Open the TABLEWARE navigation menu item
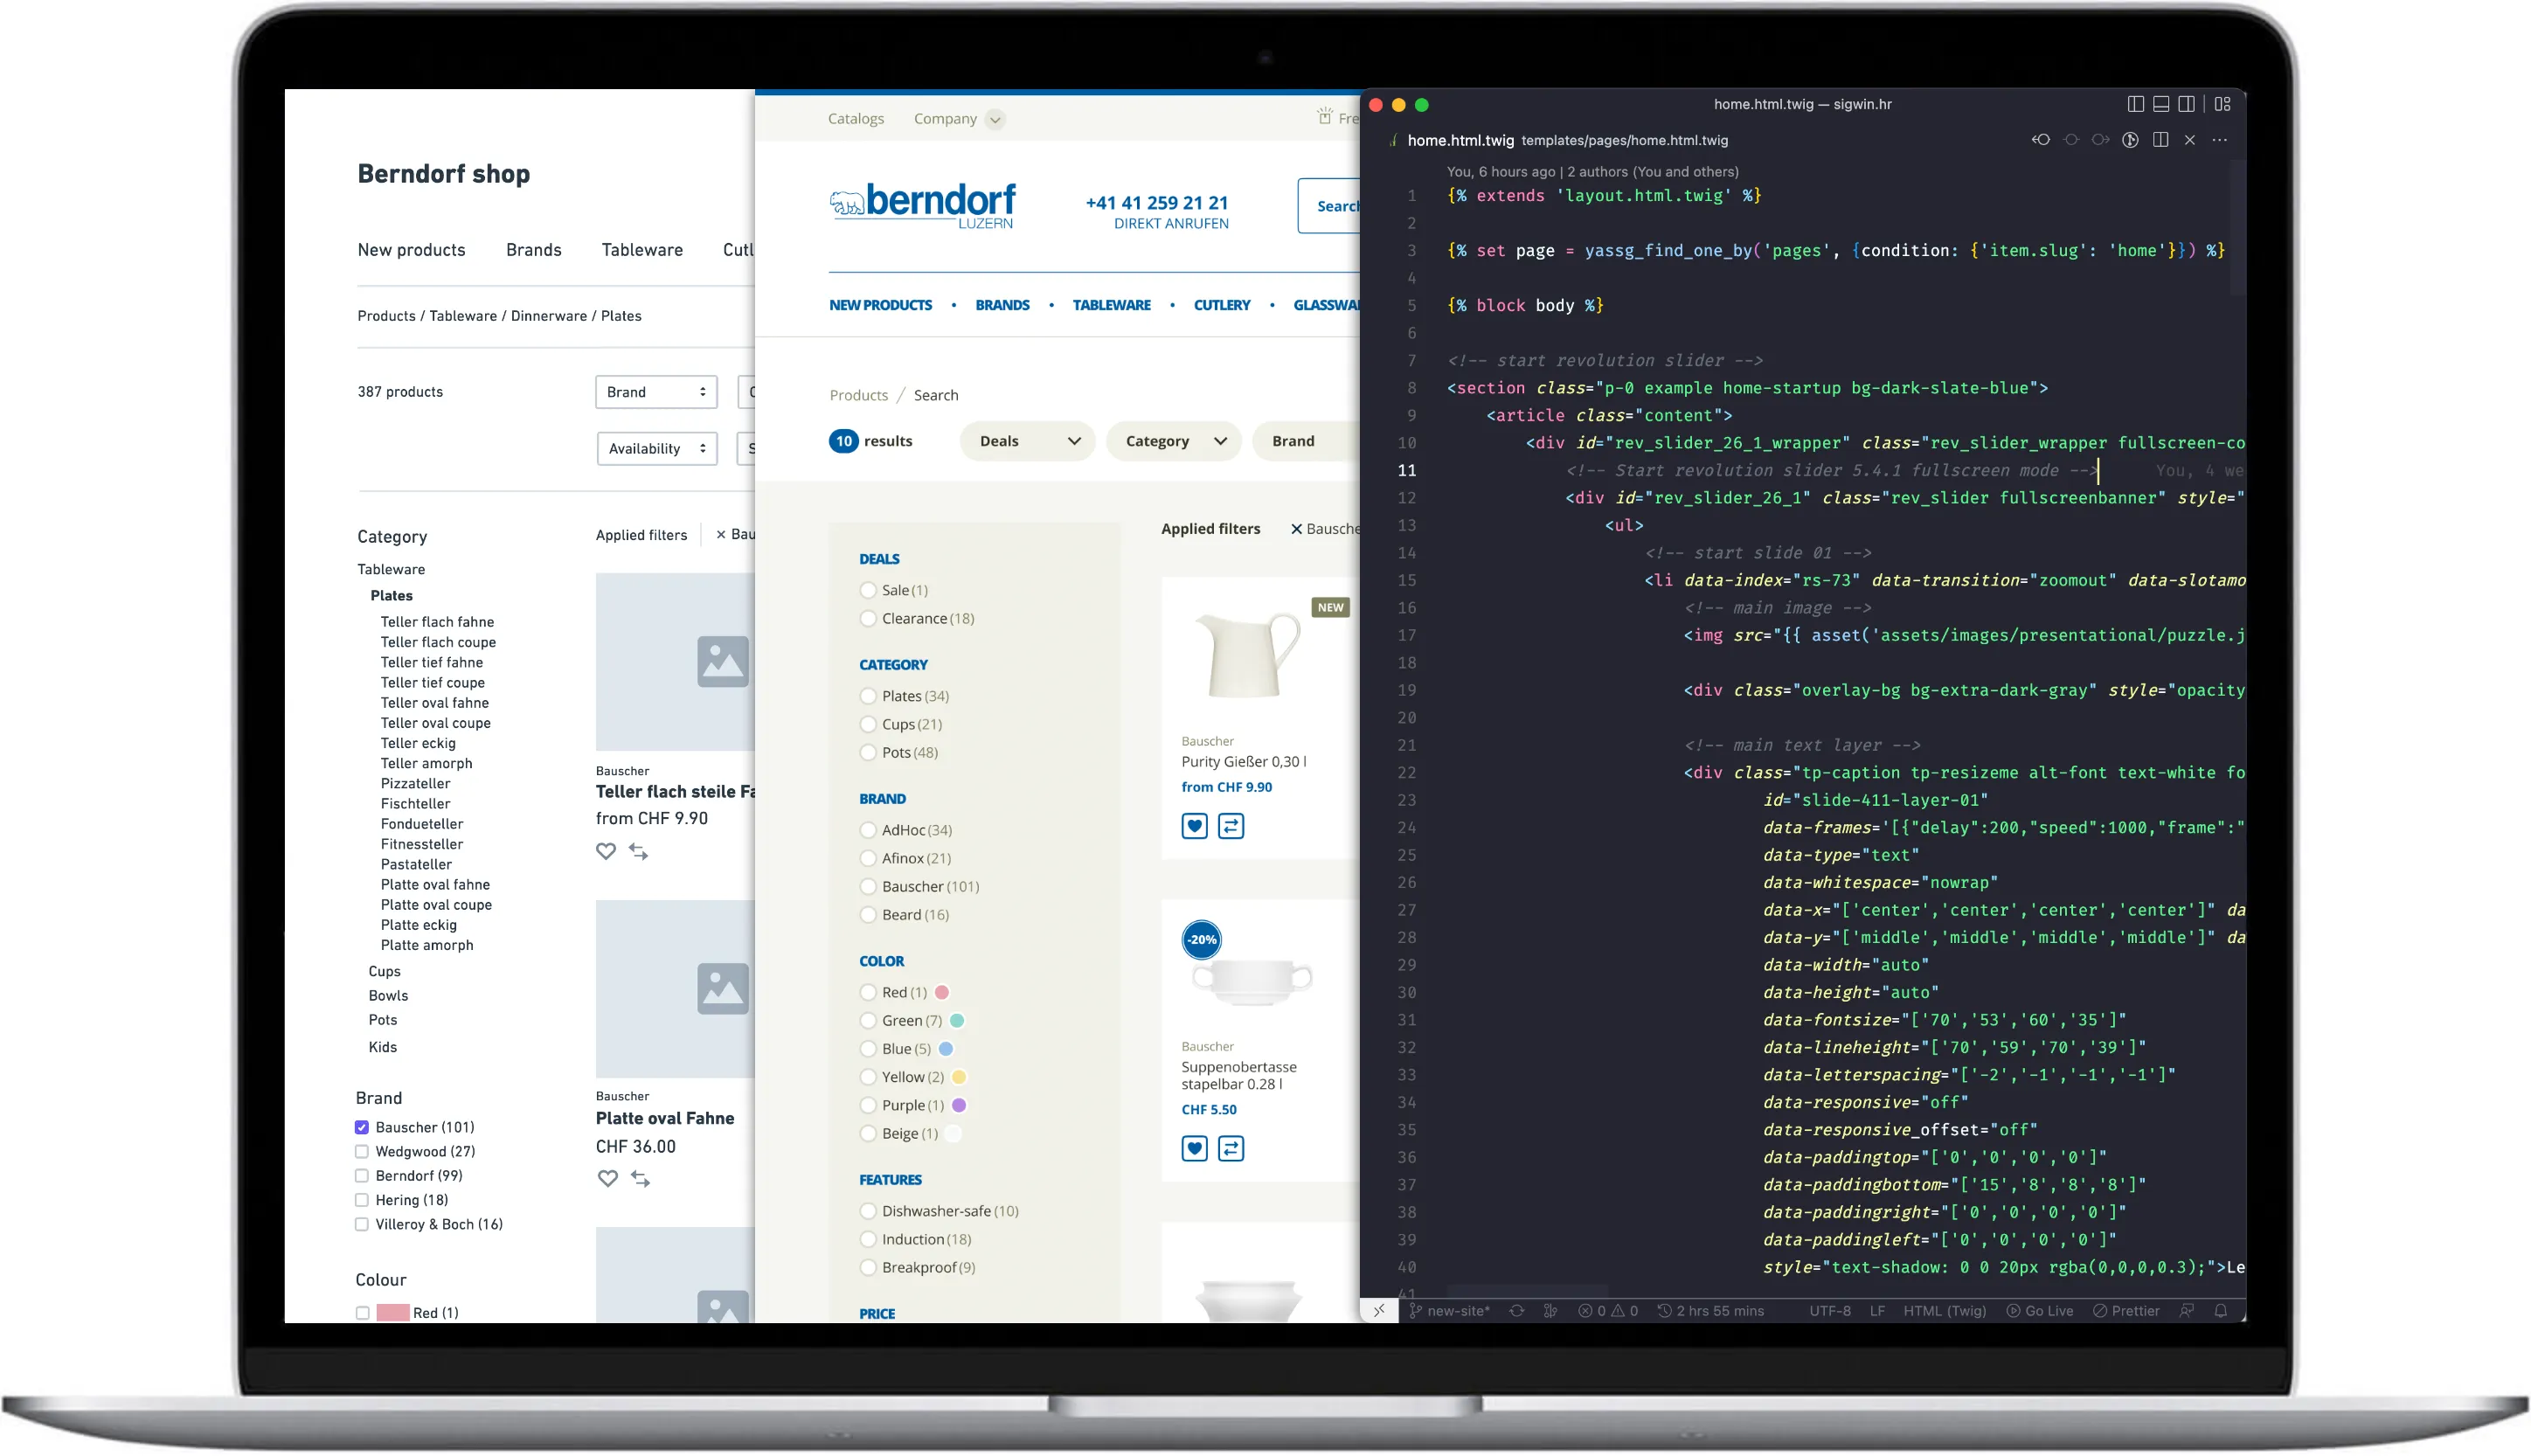 pos(1111,305)
